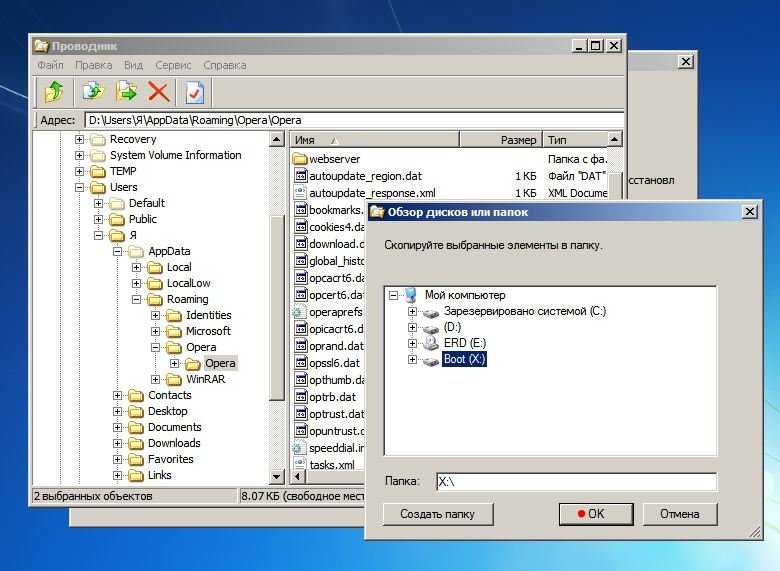Close the Обзор дисков или папок dialog

749,212
